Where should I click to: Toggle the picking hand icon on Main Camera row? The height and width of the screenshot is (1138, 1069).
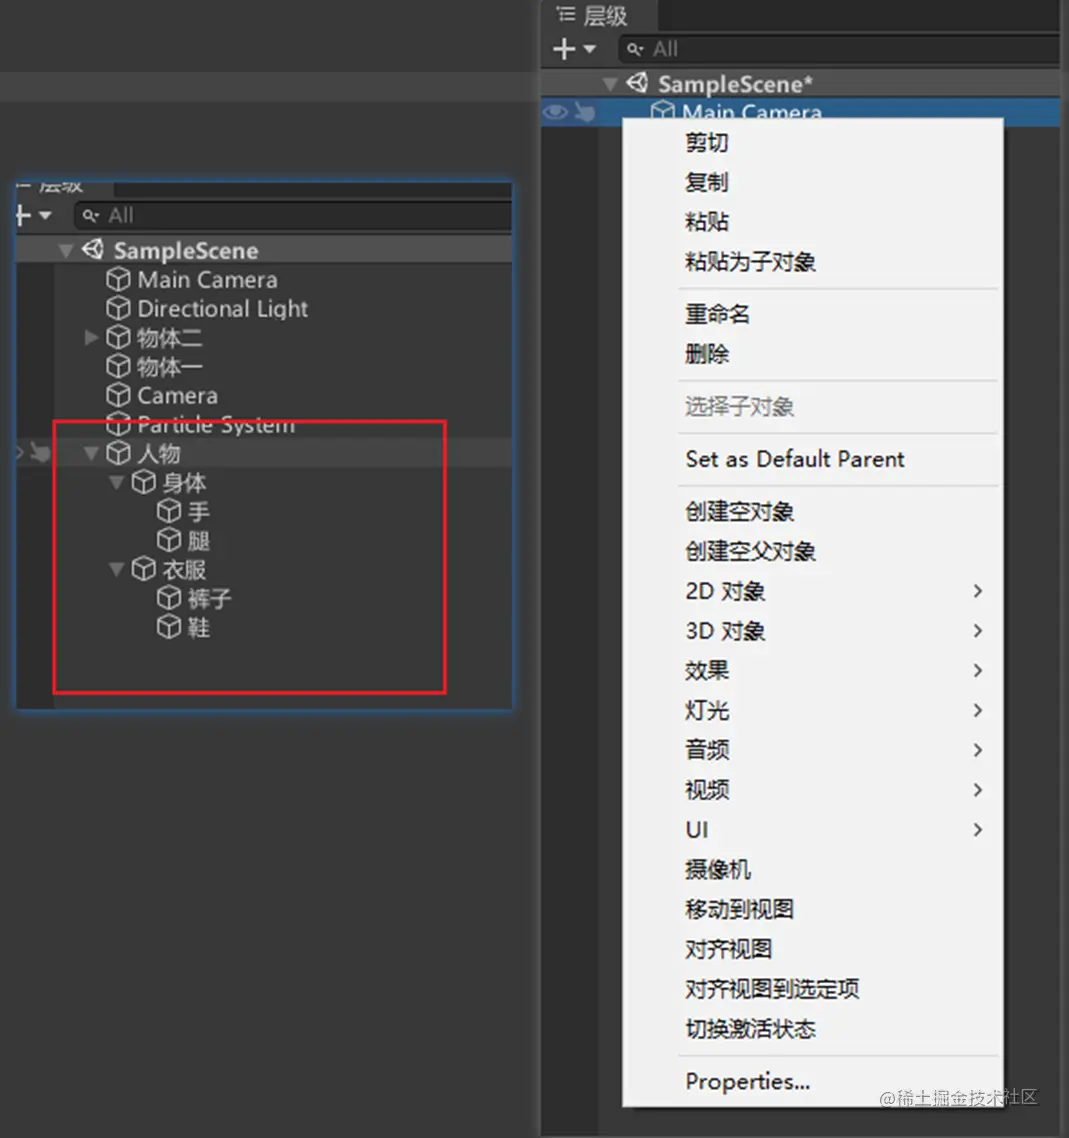click(x=585, y=112)
